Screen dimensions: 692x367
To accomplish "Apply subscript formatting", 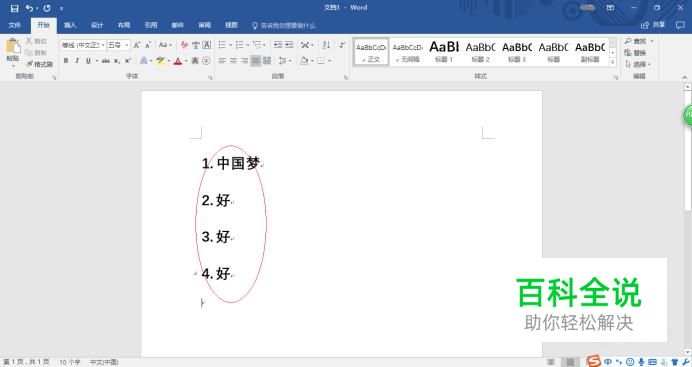I will pyautogui.click(x=117, y=61).
